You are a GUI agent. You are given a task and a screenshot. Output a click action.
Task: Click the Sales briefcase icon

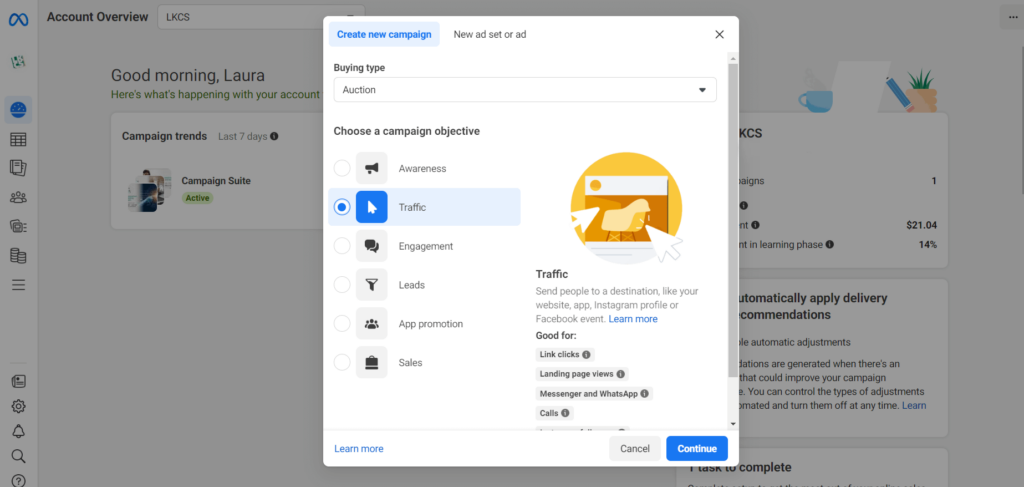(371, 362)
